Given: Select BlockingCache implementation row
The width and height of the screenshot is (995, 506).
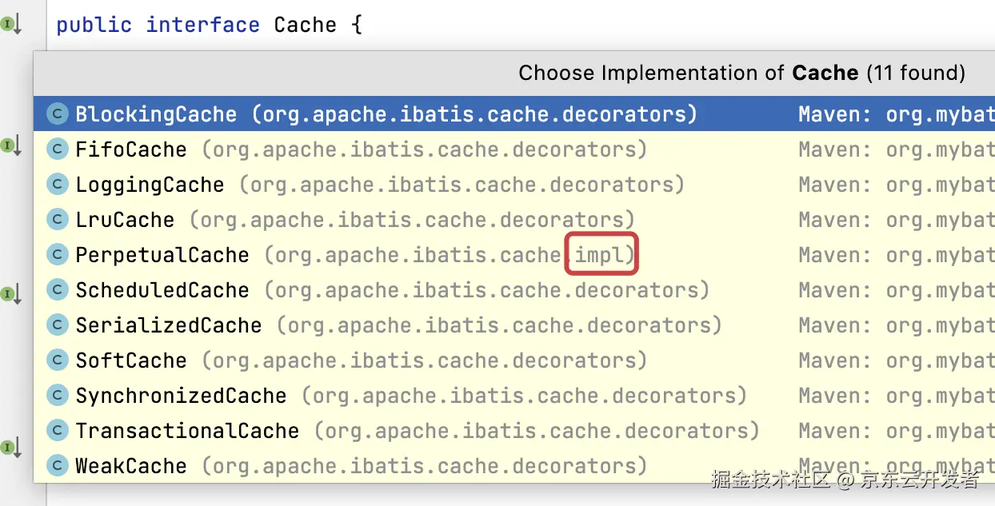Looking at the screenshot, I should (x=514, y=114).
